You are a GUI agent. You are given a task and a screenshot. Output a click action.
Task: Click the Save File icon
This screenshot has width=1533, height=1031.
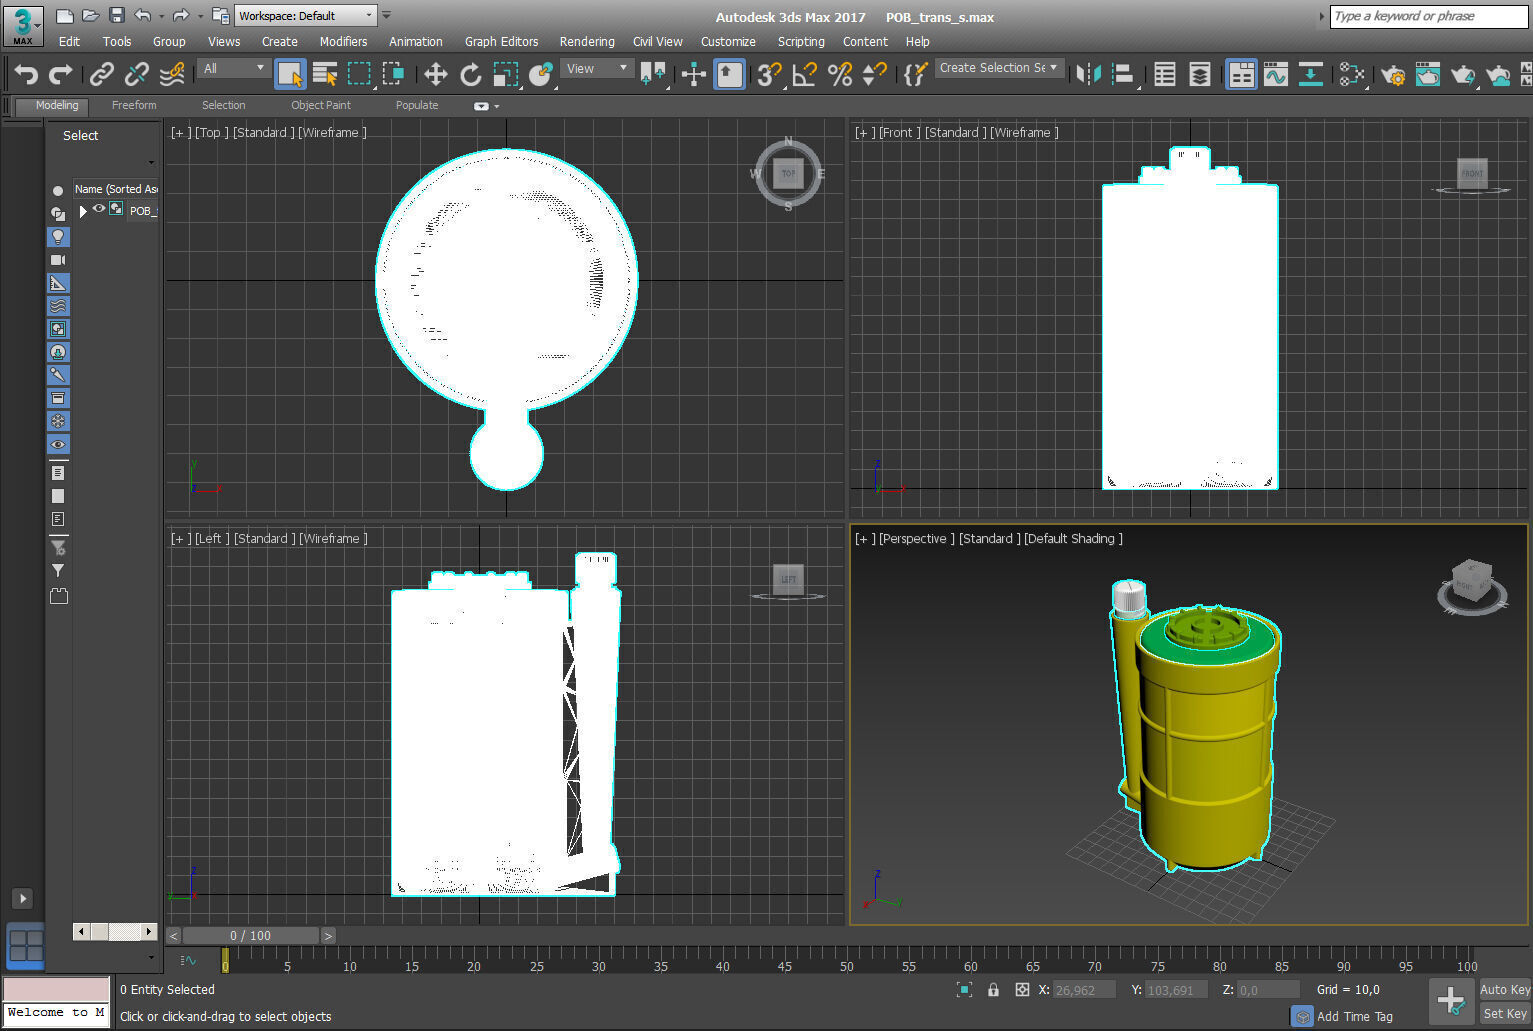point(117,15)
